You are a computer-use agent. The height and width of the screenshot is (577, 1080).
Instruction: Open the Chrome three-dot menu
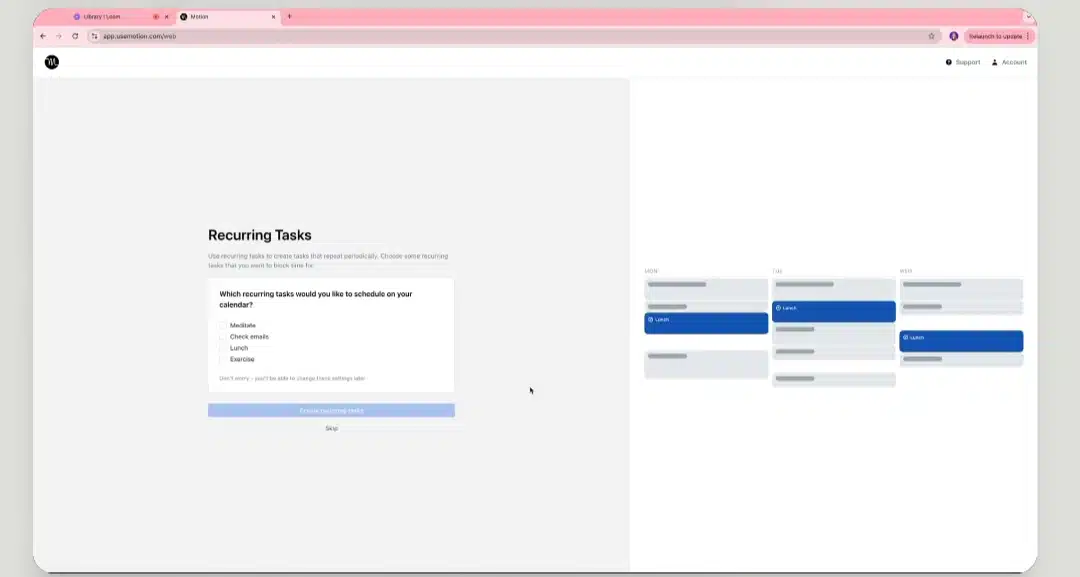[1028, 36]
